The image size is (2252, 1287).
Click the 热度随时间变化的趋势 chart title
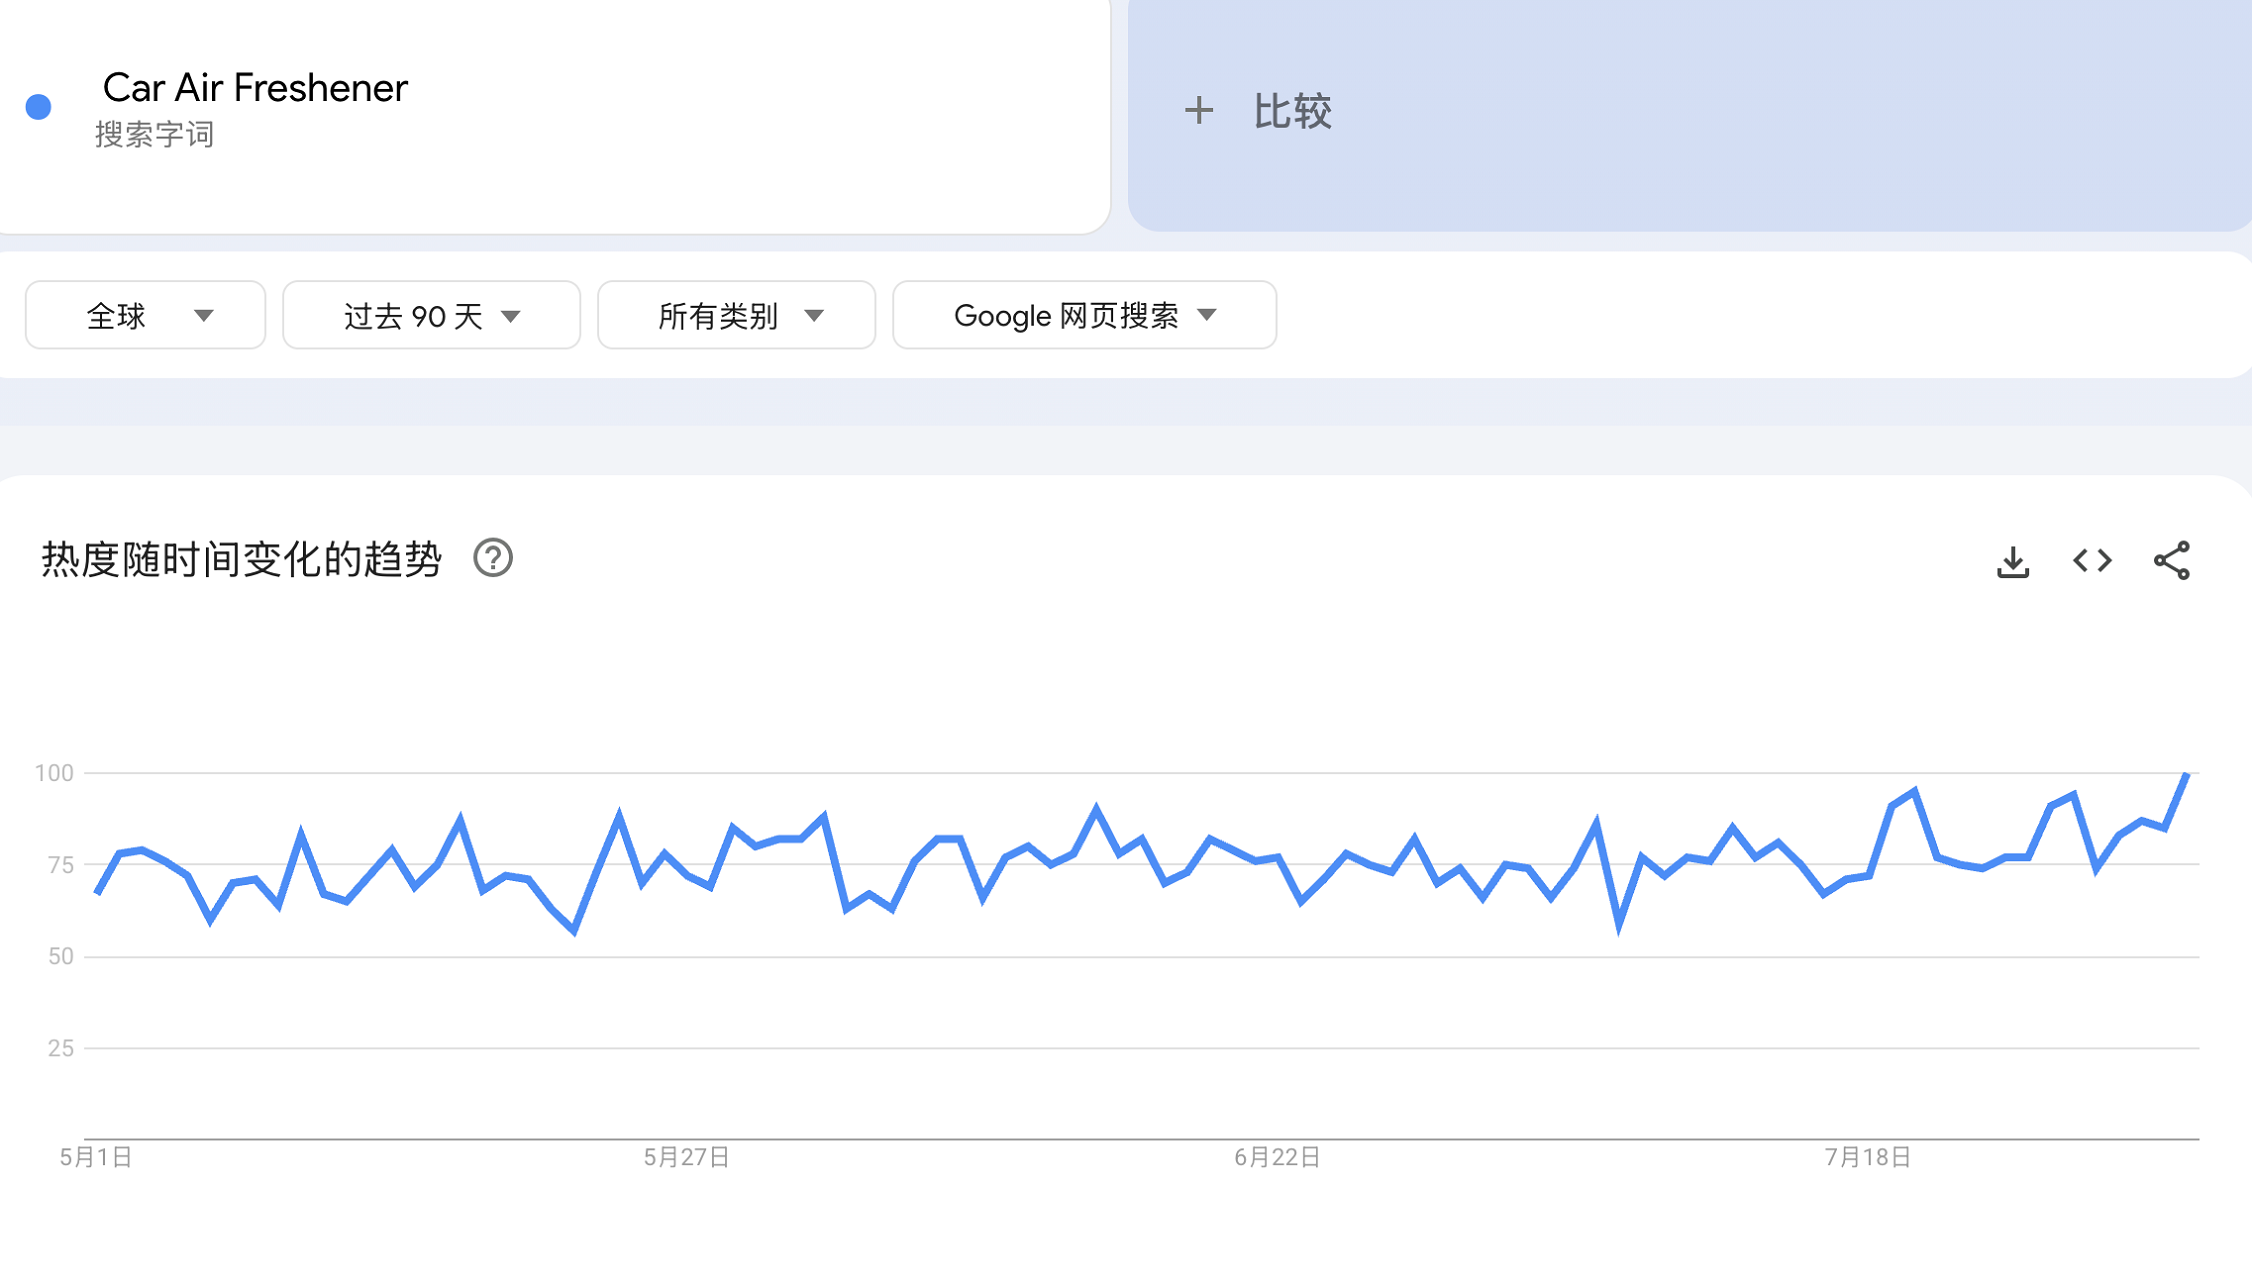[x=241, y=559]
